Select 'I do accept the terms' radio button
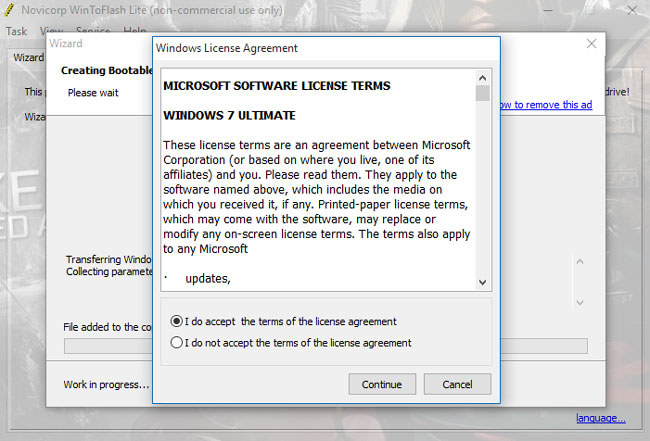 pyautogui.click(x=177, y=321)
